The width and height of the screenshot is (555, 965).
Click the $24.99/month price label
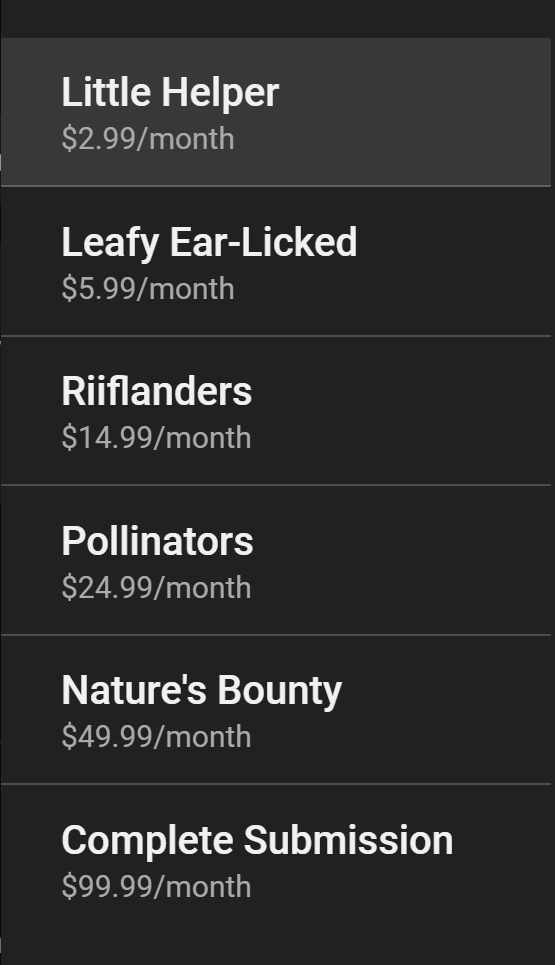(156, 588)
